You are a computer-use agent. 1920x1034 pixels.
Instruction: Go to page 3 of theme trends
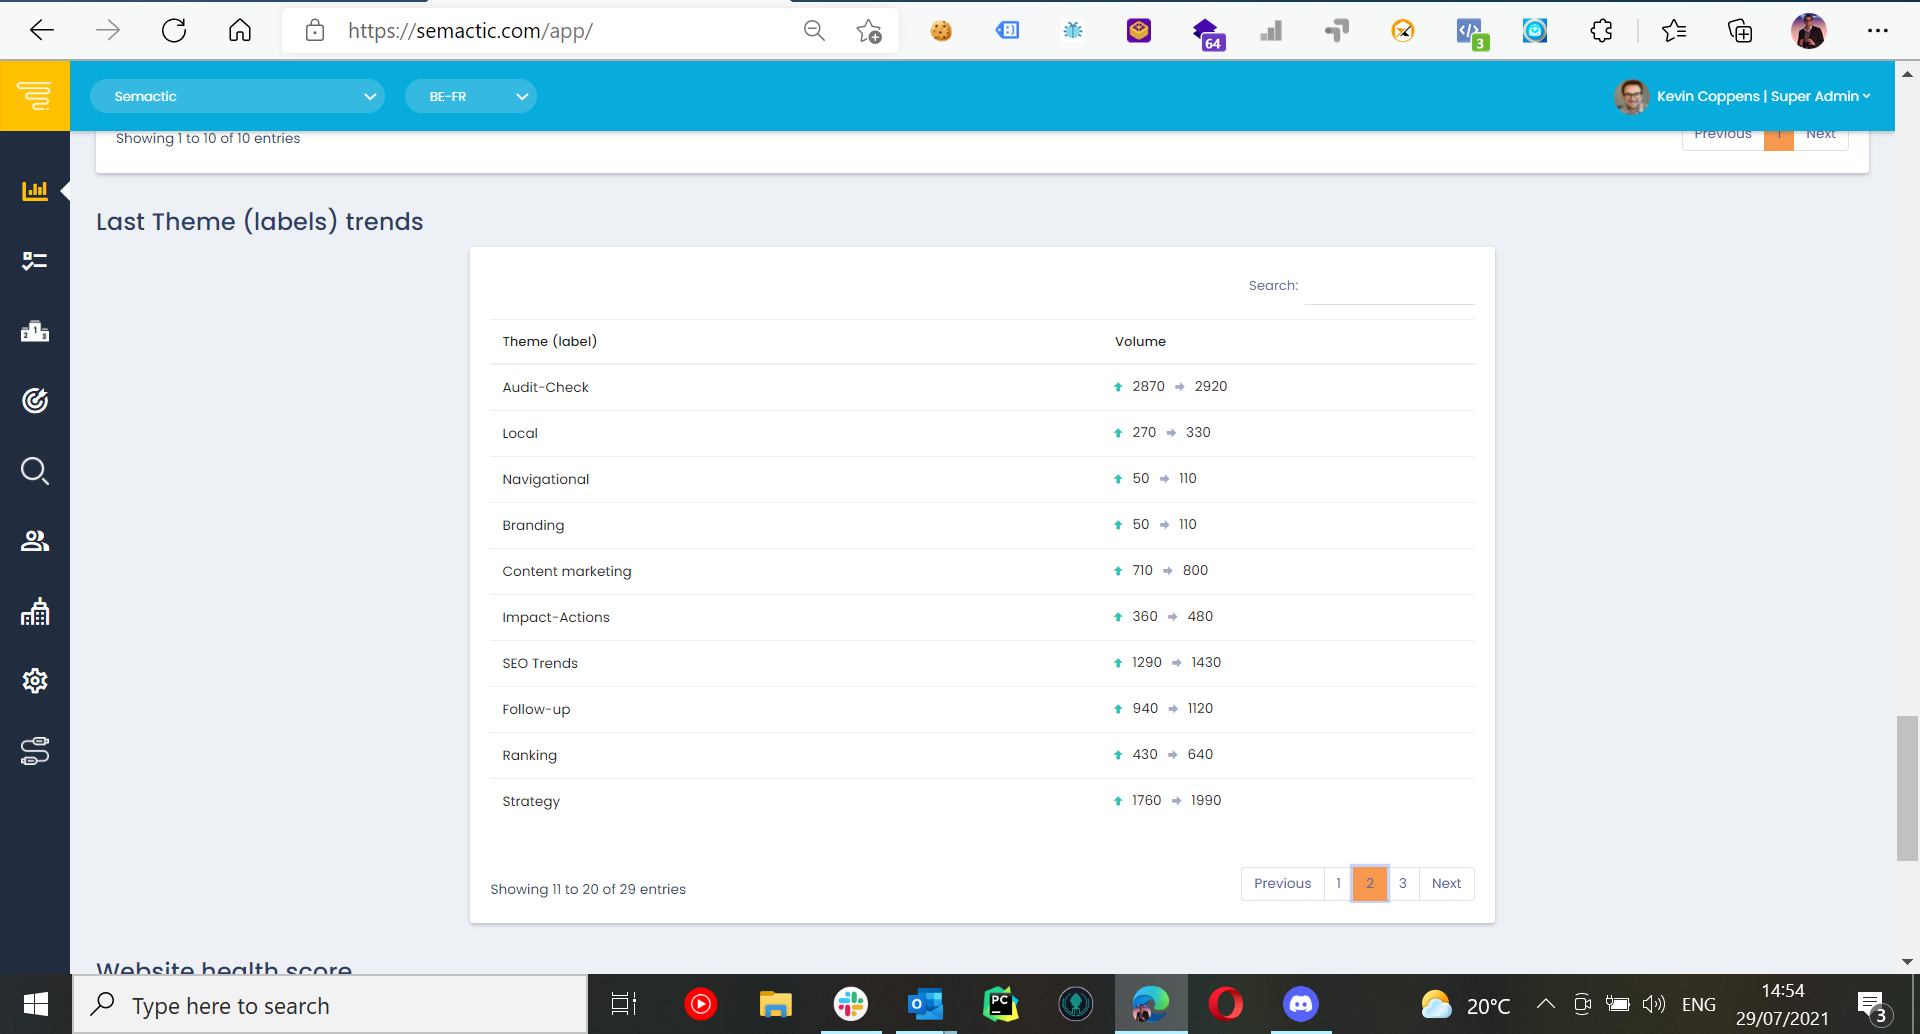point(1403,883)
